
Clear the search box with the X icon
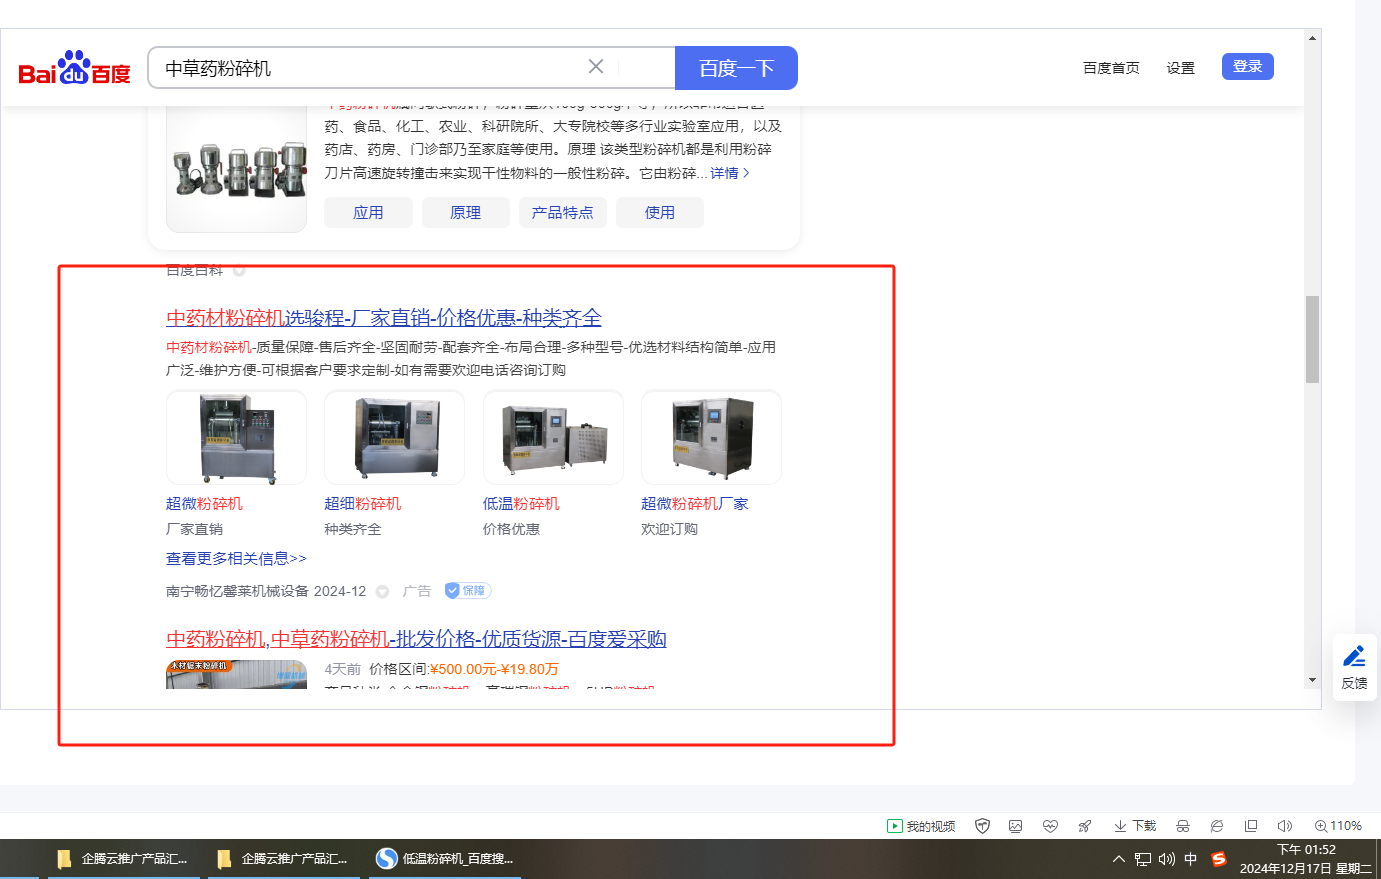(x=596, y=67)
